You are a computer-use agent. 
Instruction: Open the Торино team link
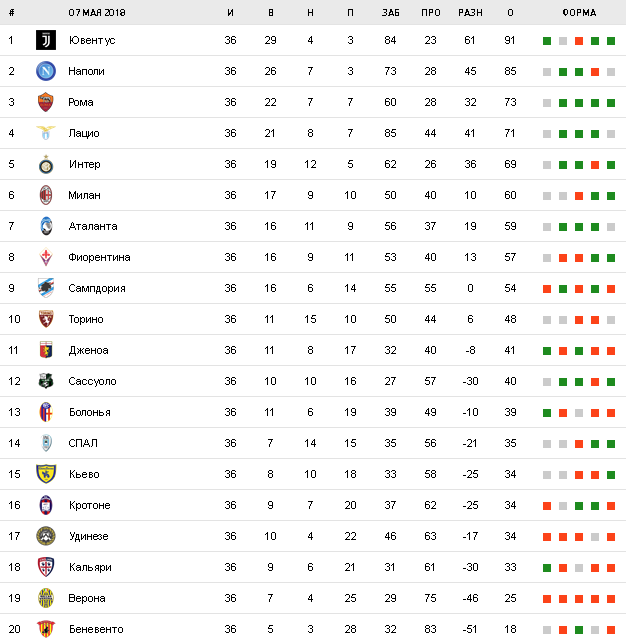click(86, 319)
